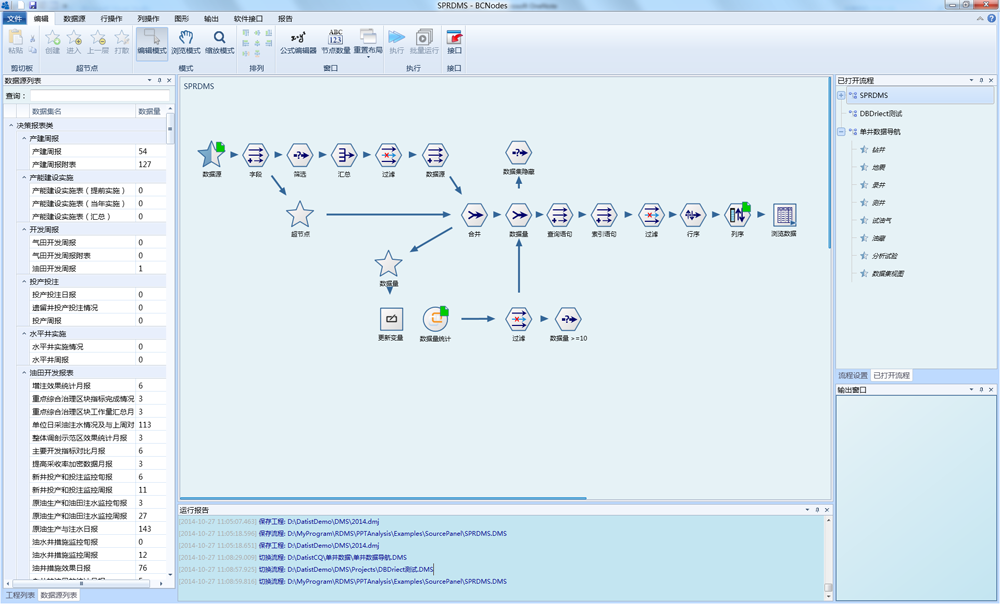Screen dimensions: 1000x604
Task: Toggle 编辑模式 edit mode button
Action: coord(152,42)
